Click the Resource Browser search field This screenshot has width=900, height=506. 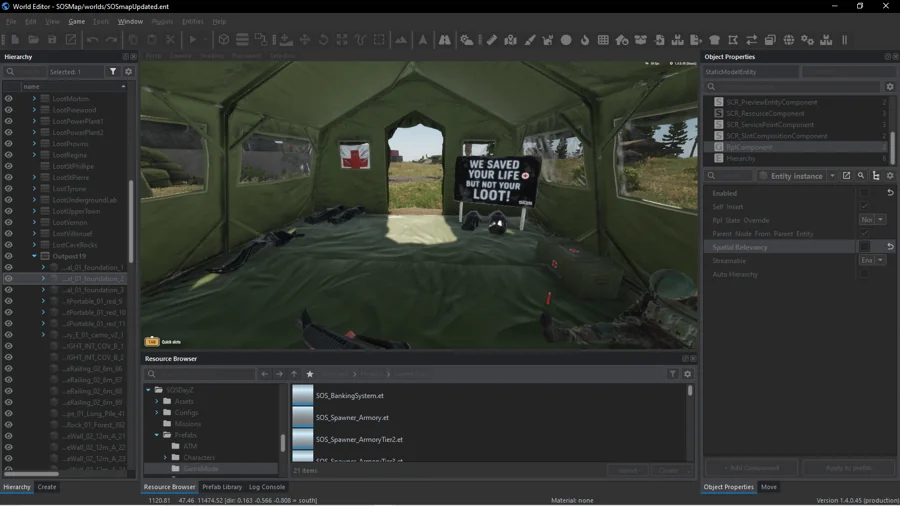(200, 374)
